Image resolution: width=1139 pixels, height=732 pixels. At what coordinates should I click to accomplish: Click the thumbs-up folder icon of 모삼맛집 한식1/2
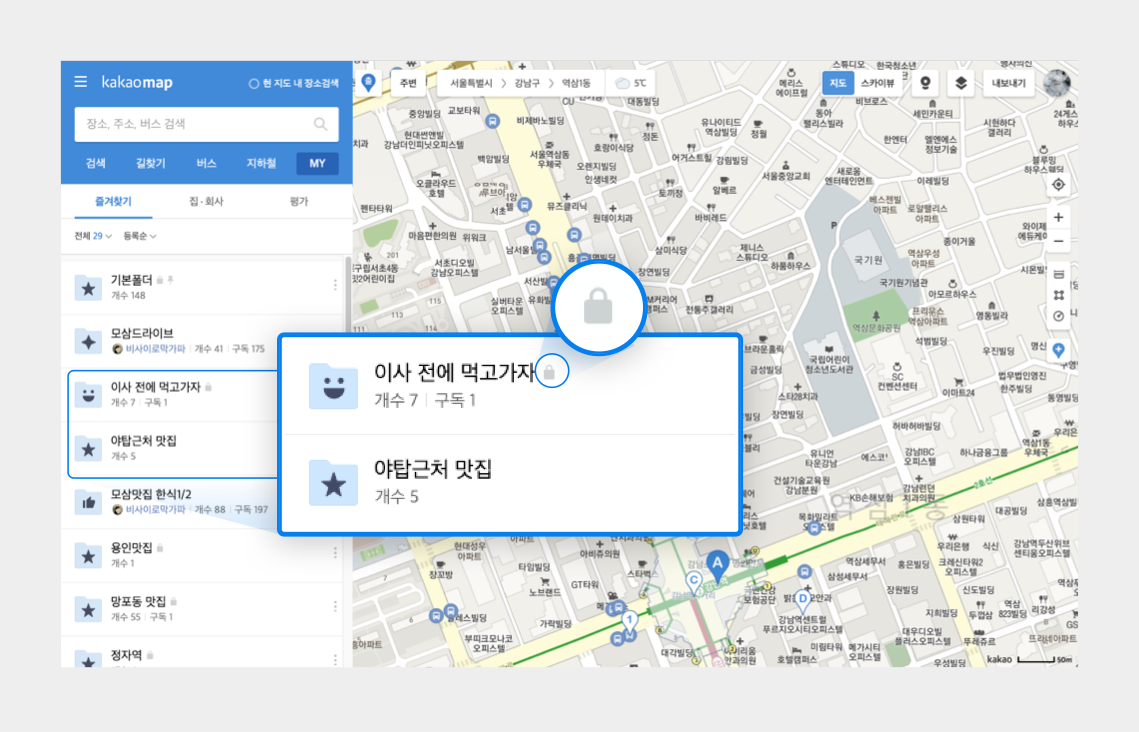pos(88,502)
